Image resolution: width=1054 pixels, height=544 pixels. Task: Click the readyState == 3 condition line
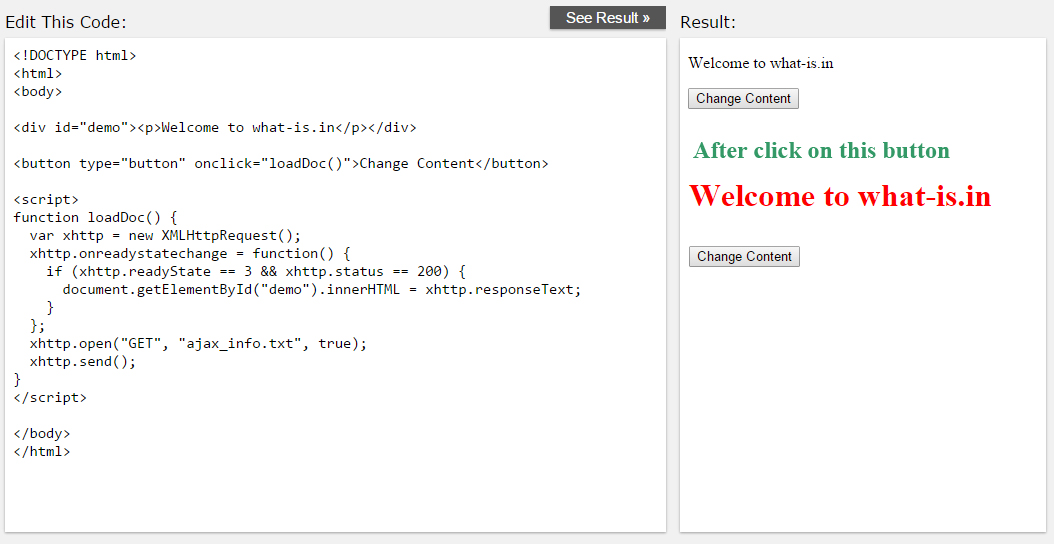tap(256, 272)
